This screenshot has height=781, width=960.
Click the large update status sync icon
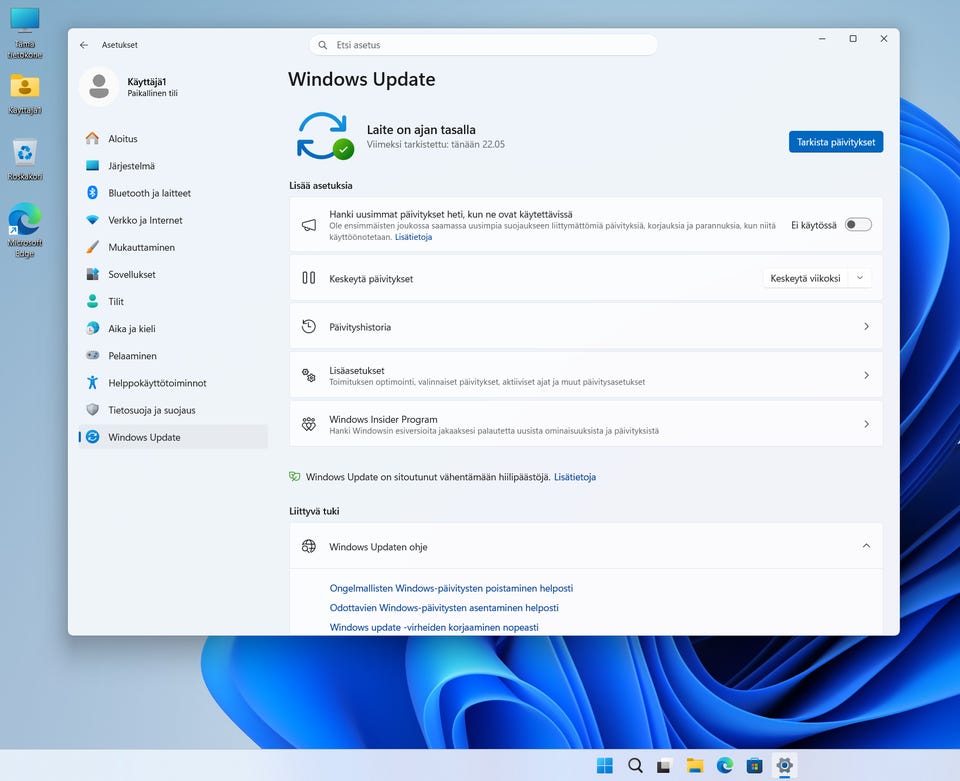click(324, 136)
